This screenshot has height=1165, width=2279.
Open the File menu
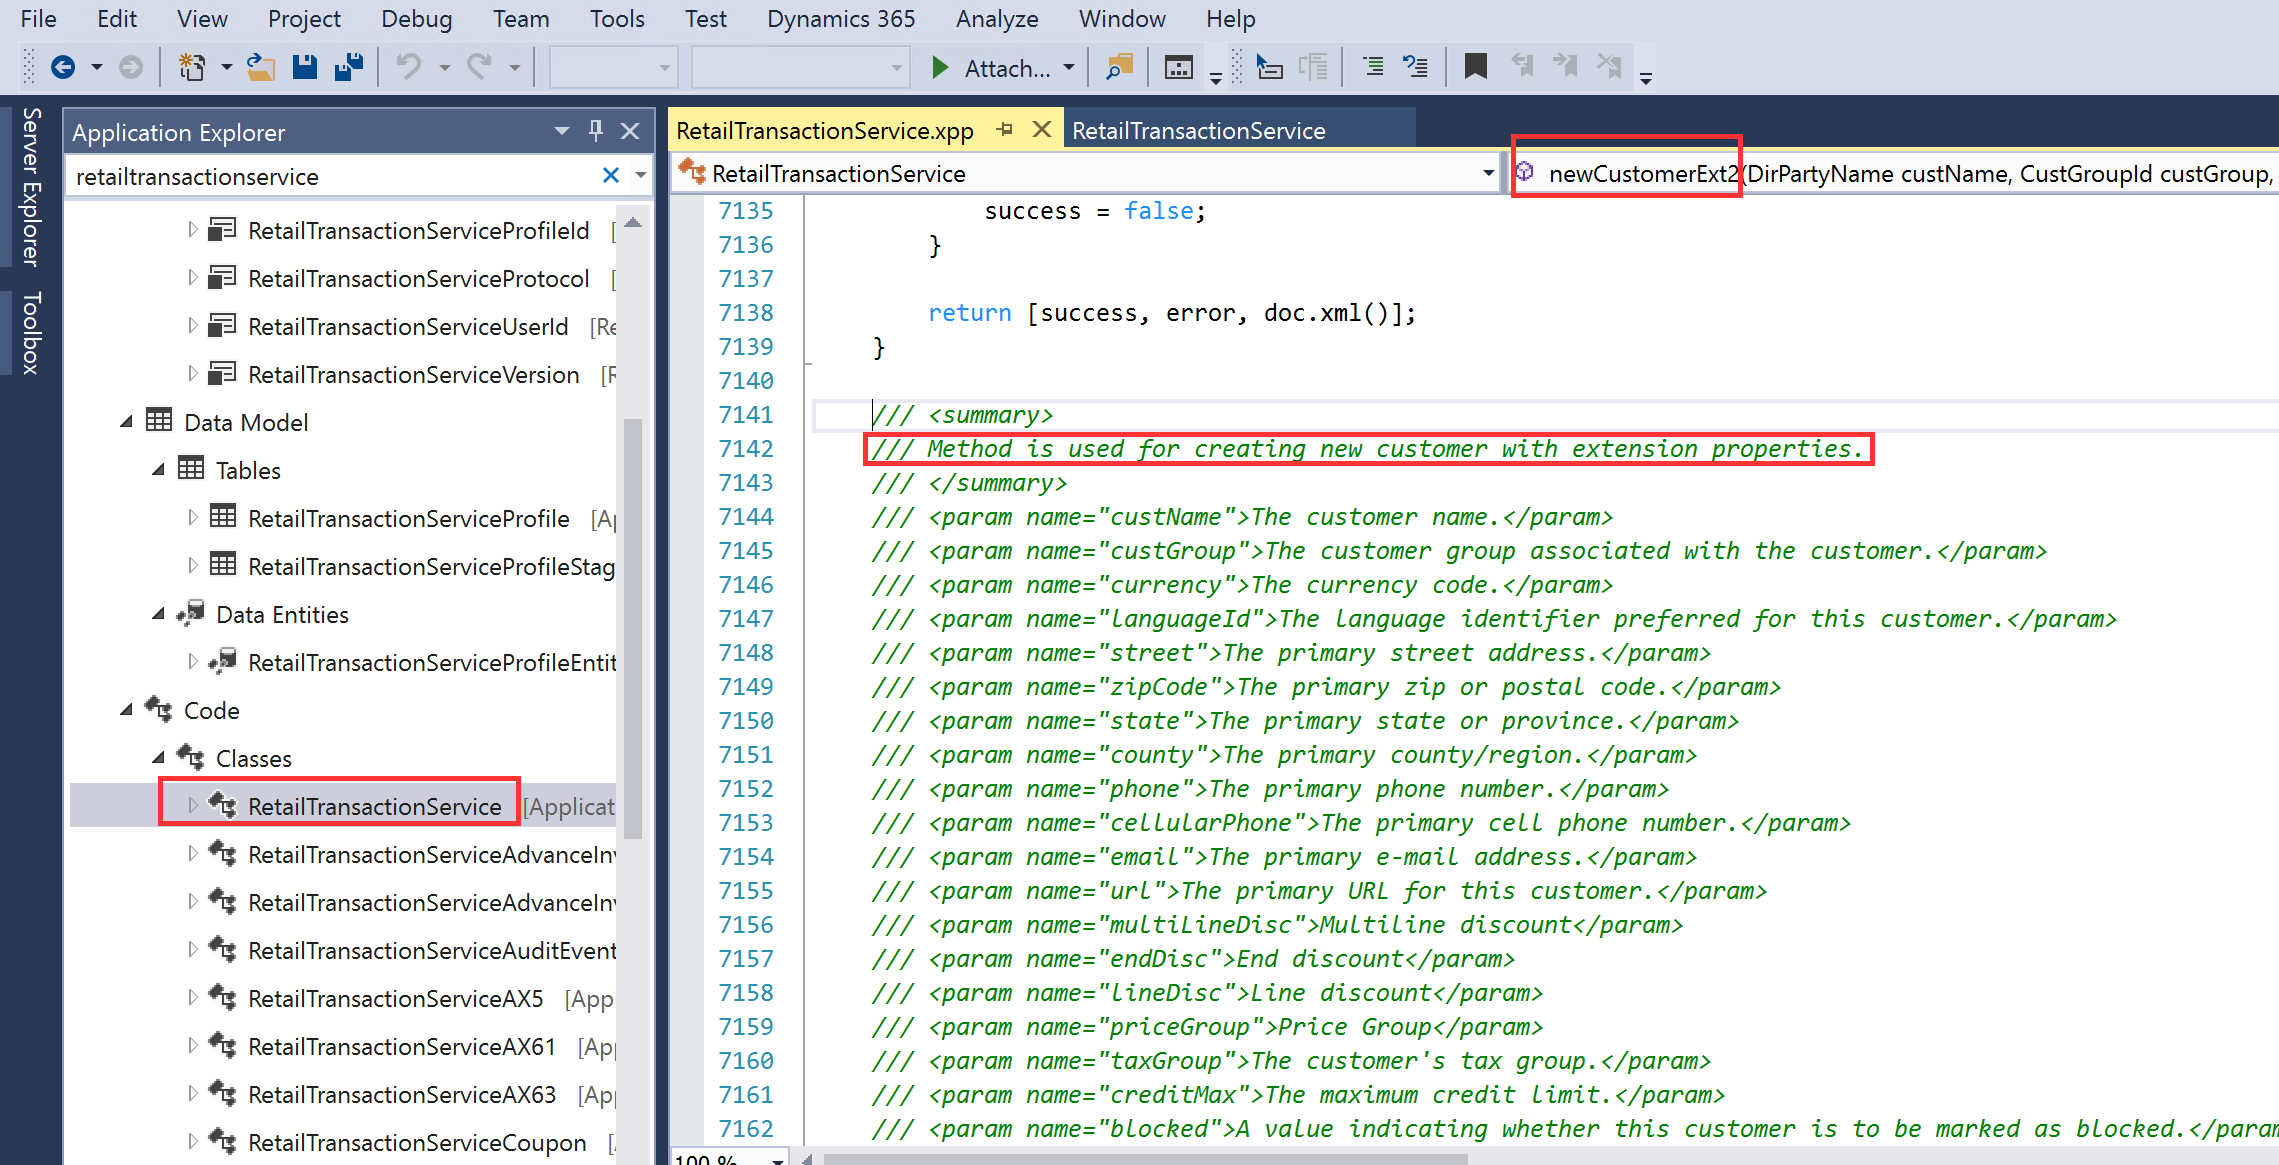(38, 19)
